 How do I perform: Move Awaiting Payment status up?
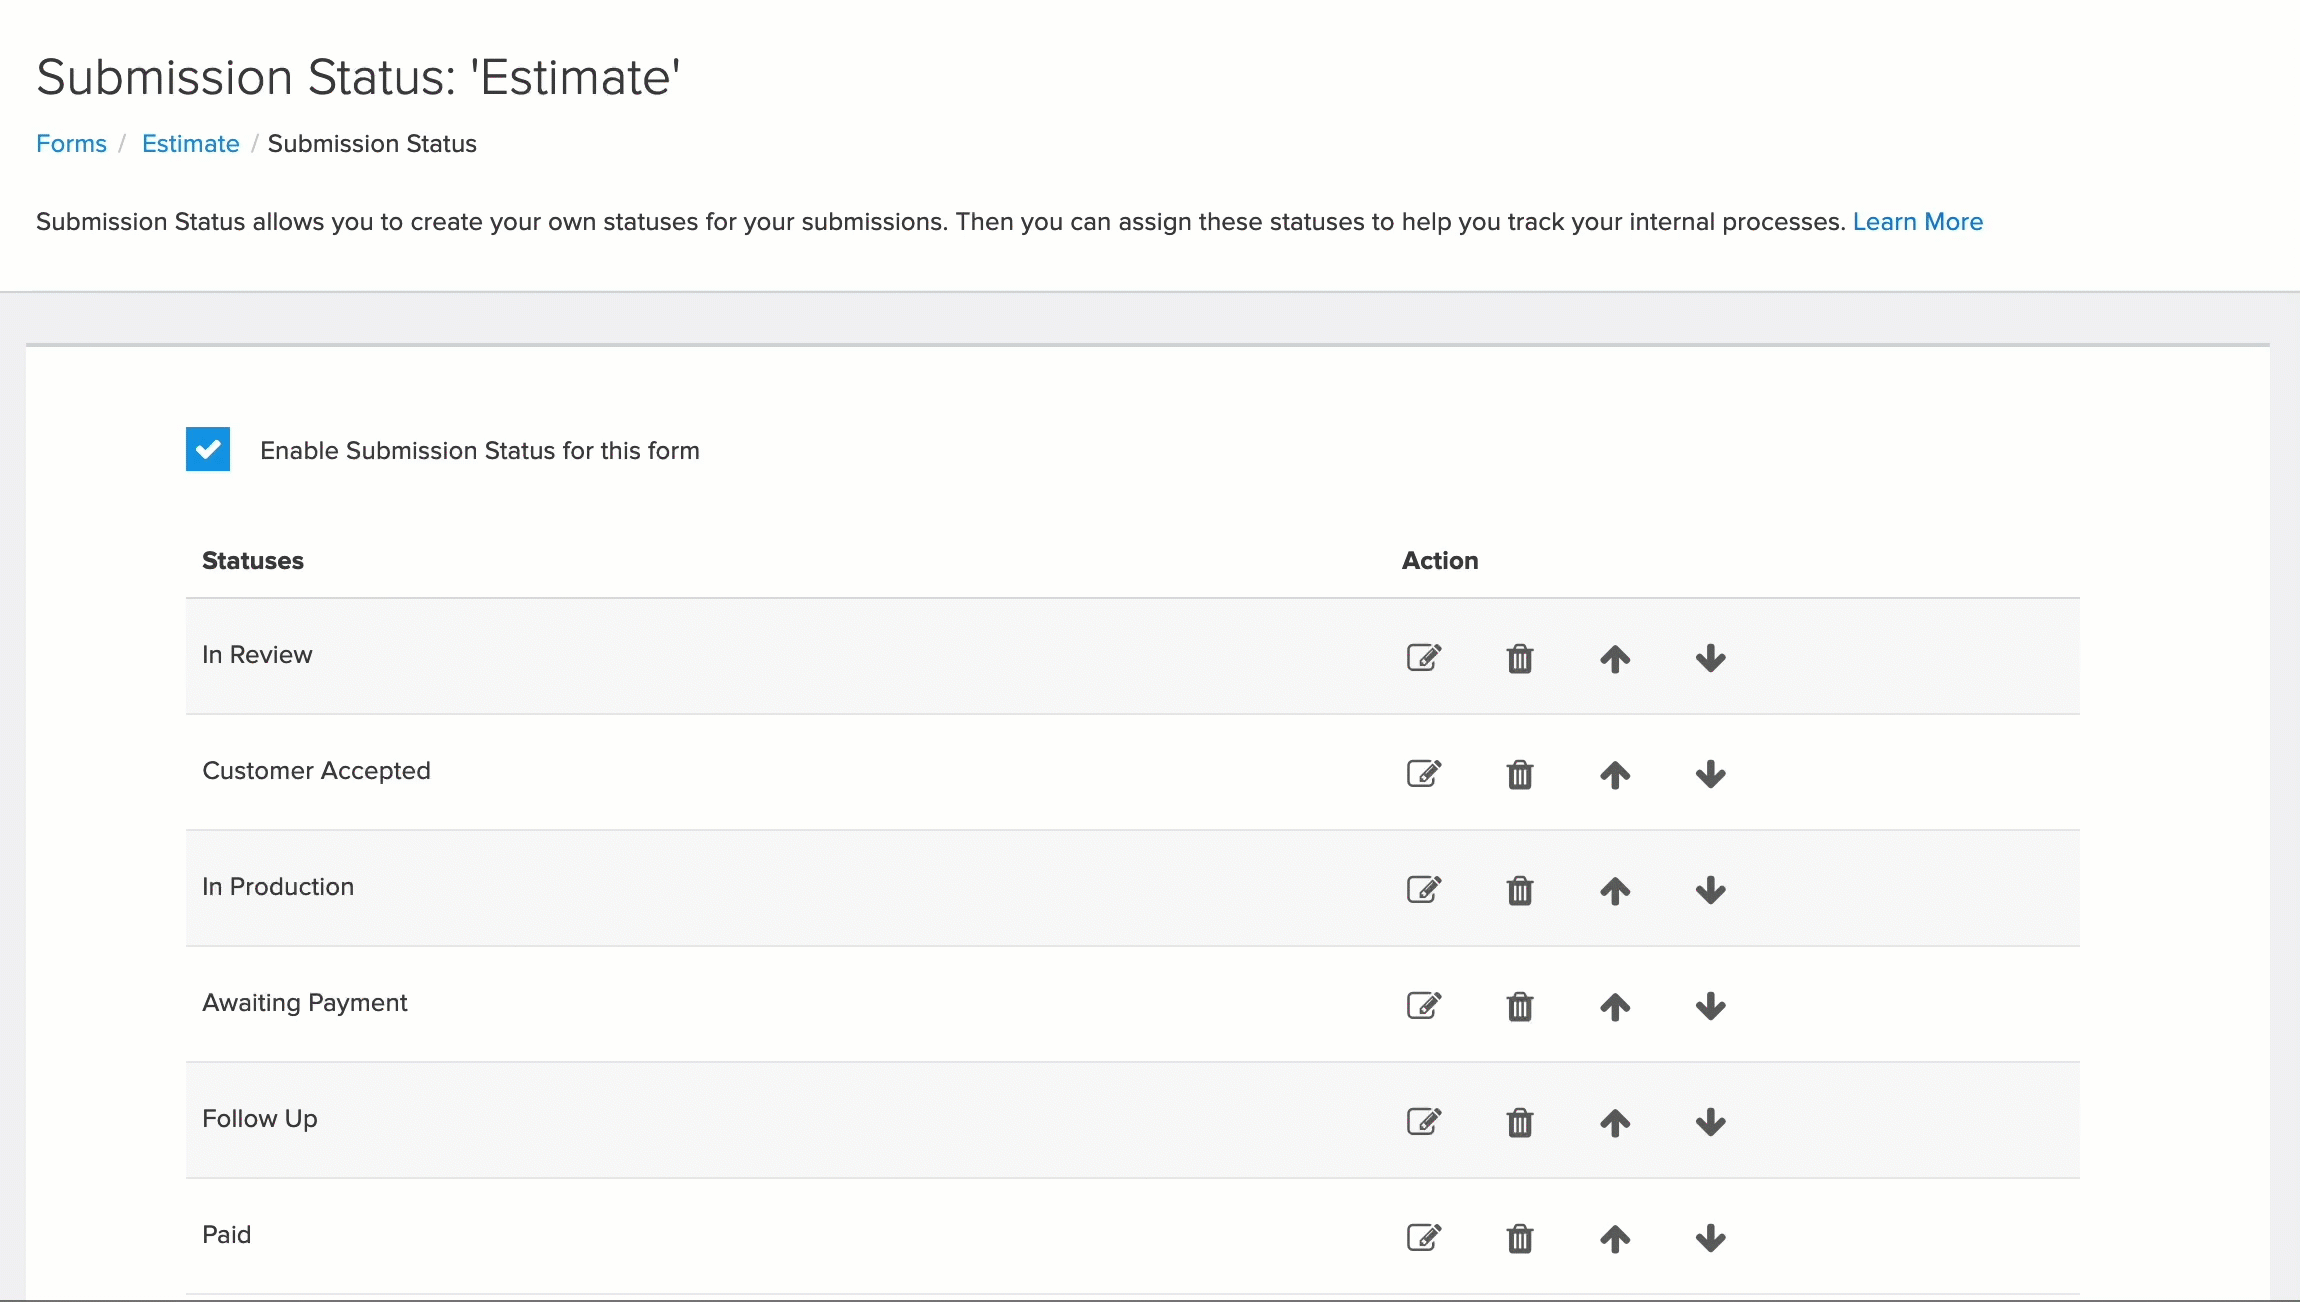pos(1615,1006)
